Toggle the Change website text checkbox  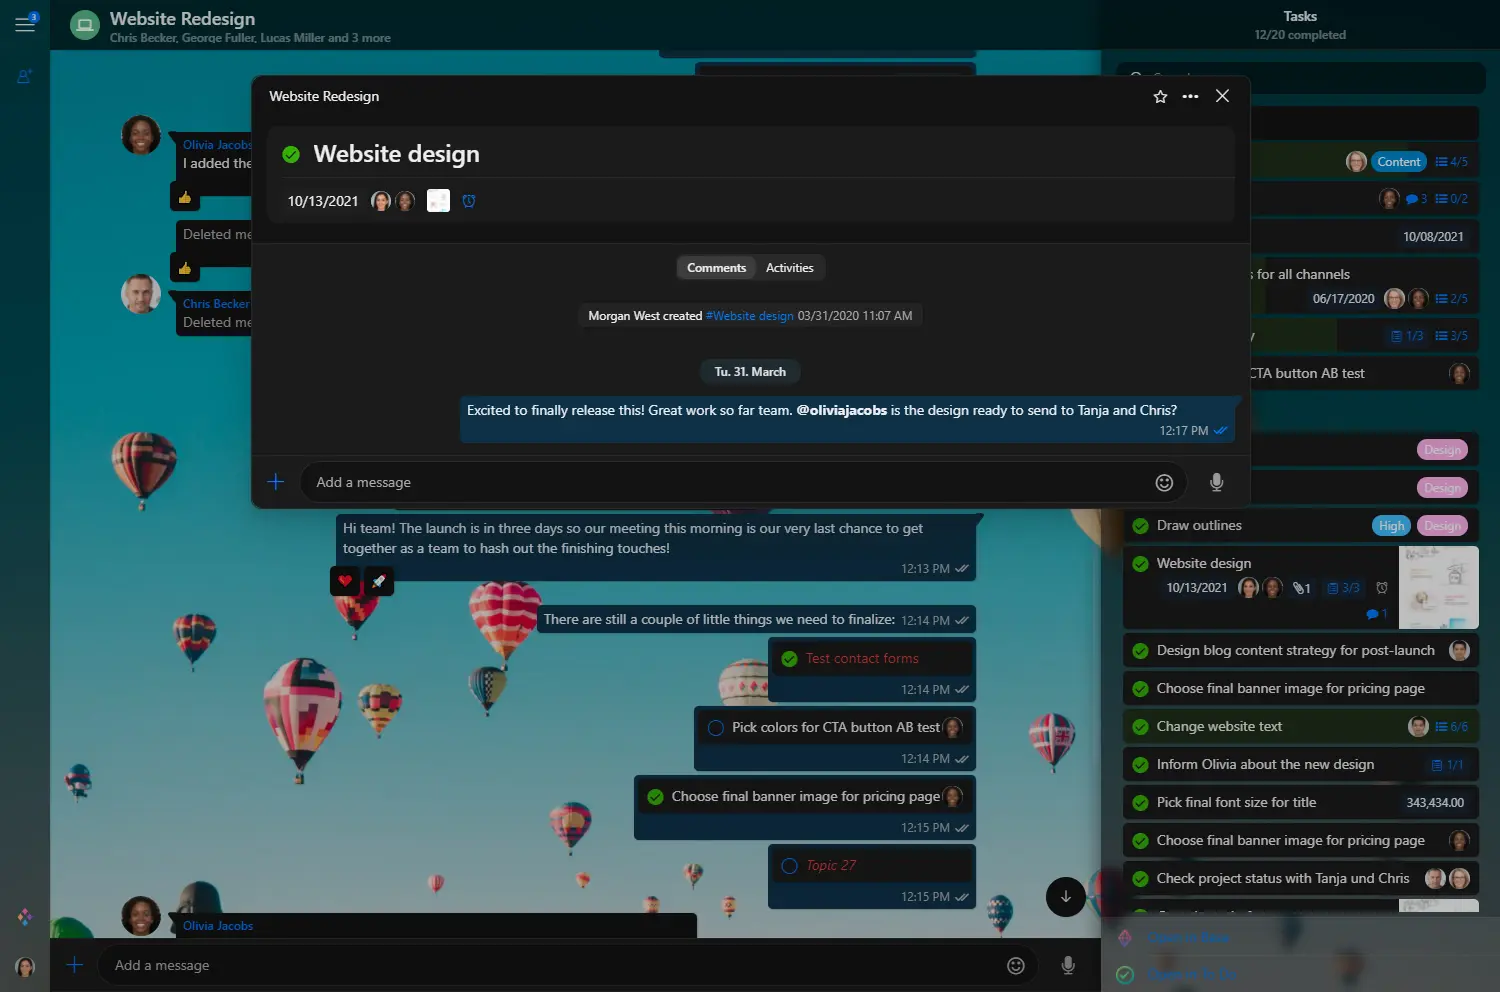coord(1140,727)
